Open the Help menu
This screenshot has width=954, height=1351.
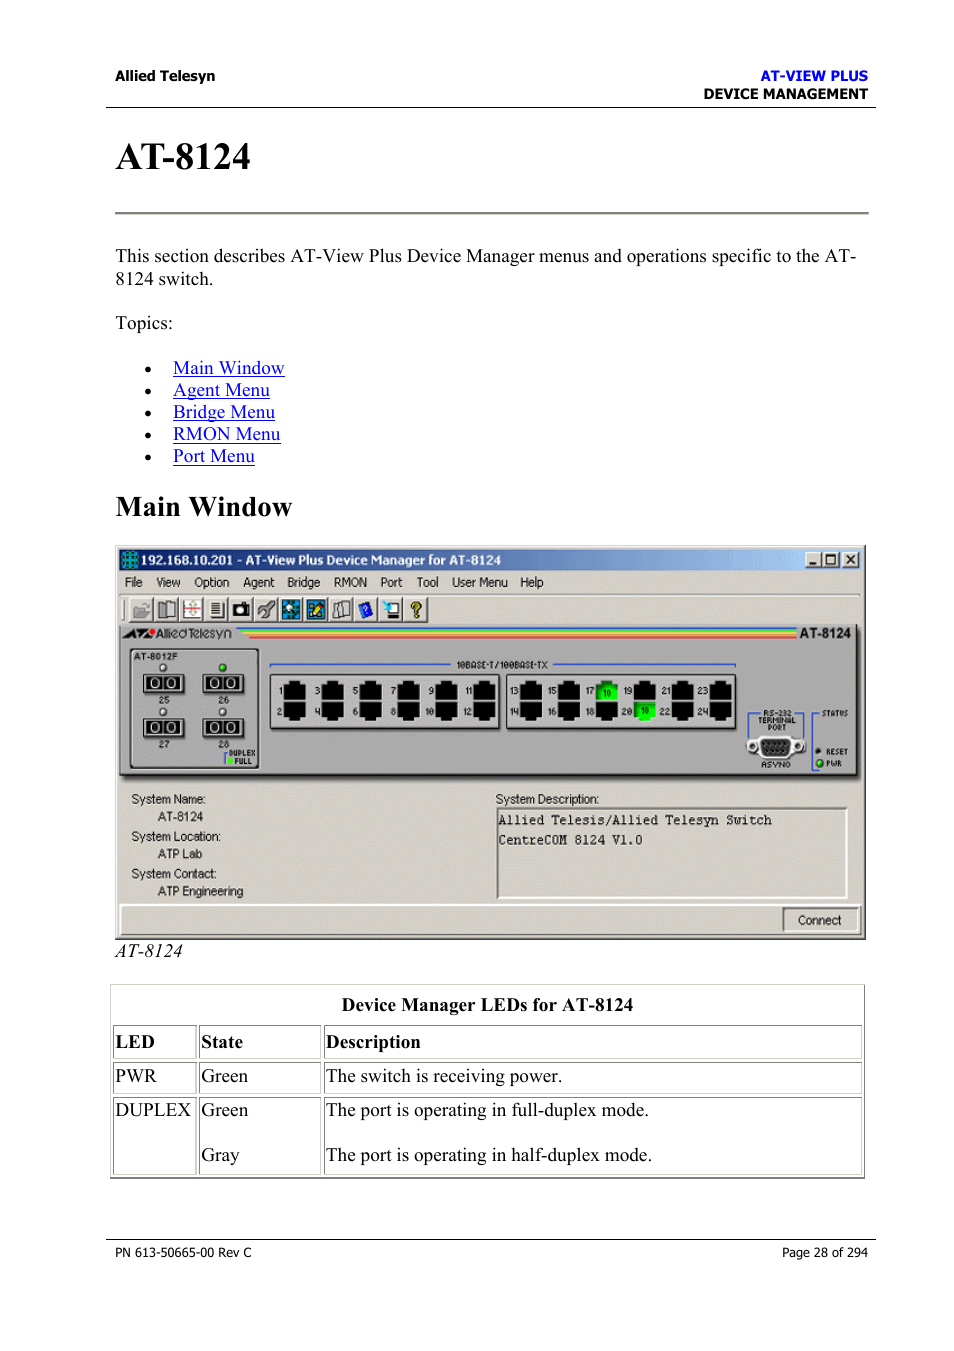click(x=532, y=582)
